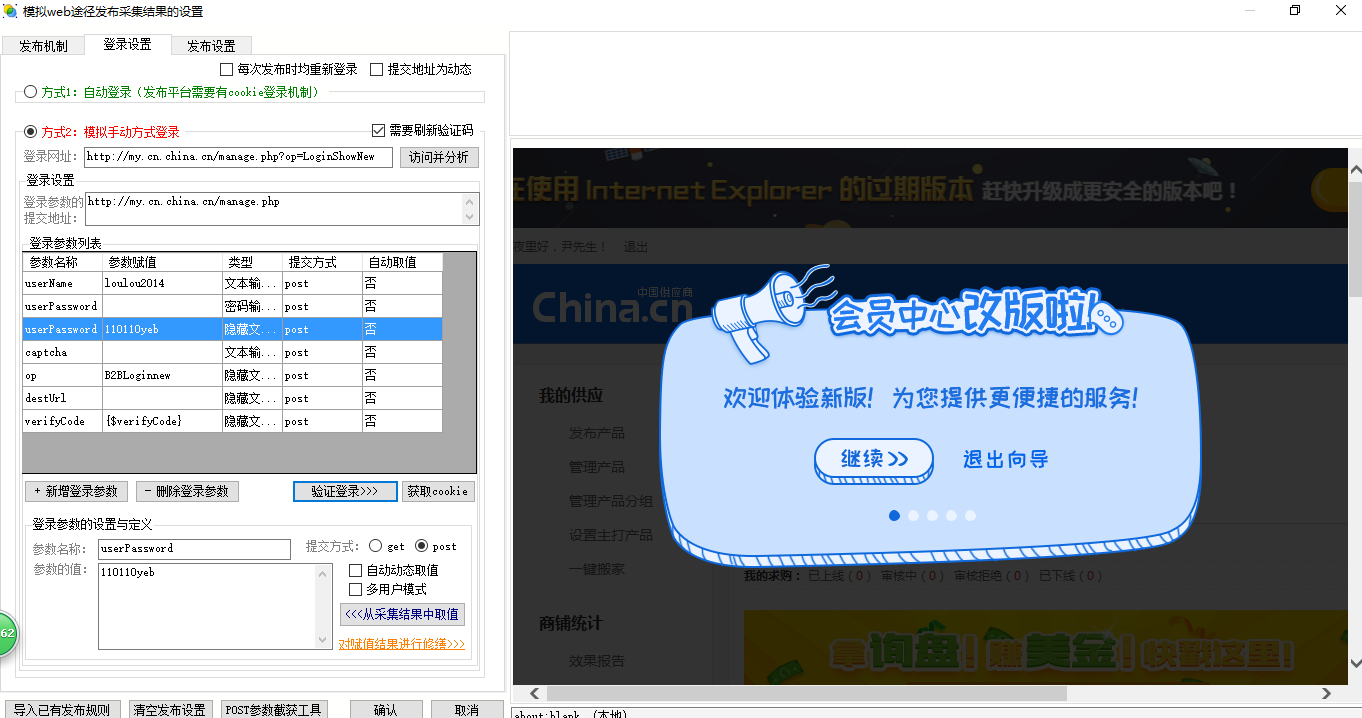The image size is (1362, 718).
Task: Select the captcha parameter row
Action: [x=232, y=352]
